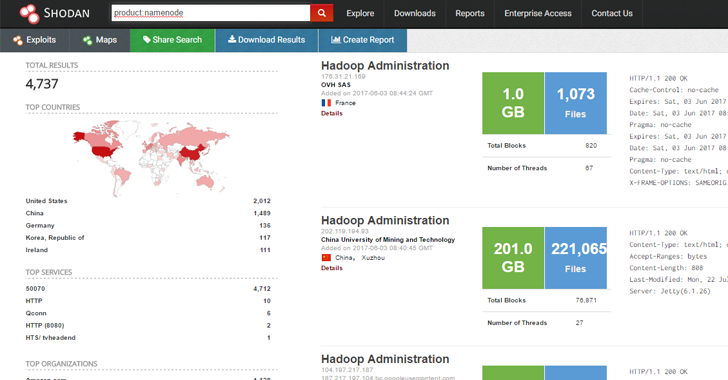
Task: Open the Contact Us page
Action: click(x=612, y=13)
